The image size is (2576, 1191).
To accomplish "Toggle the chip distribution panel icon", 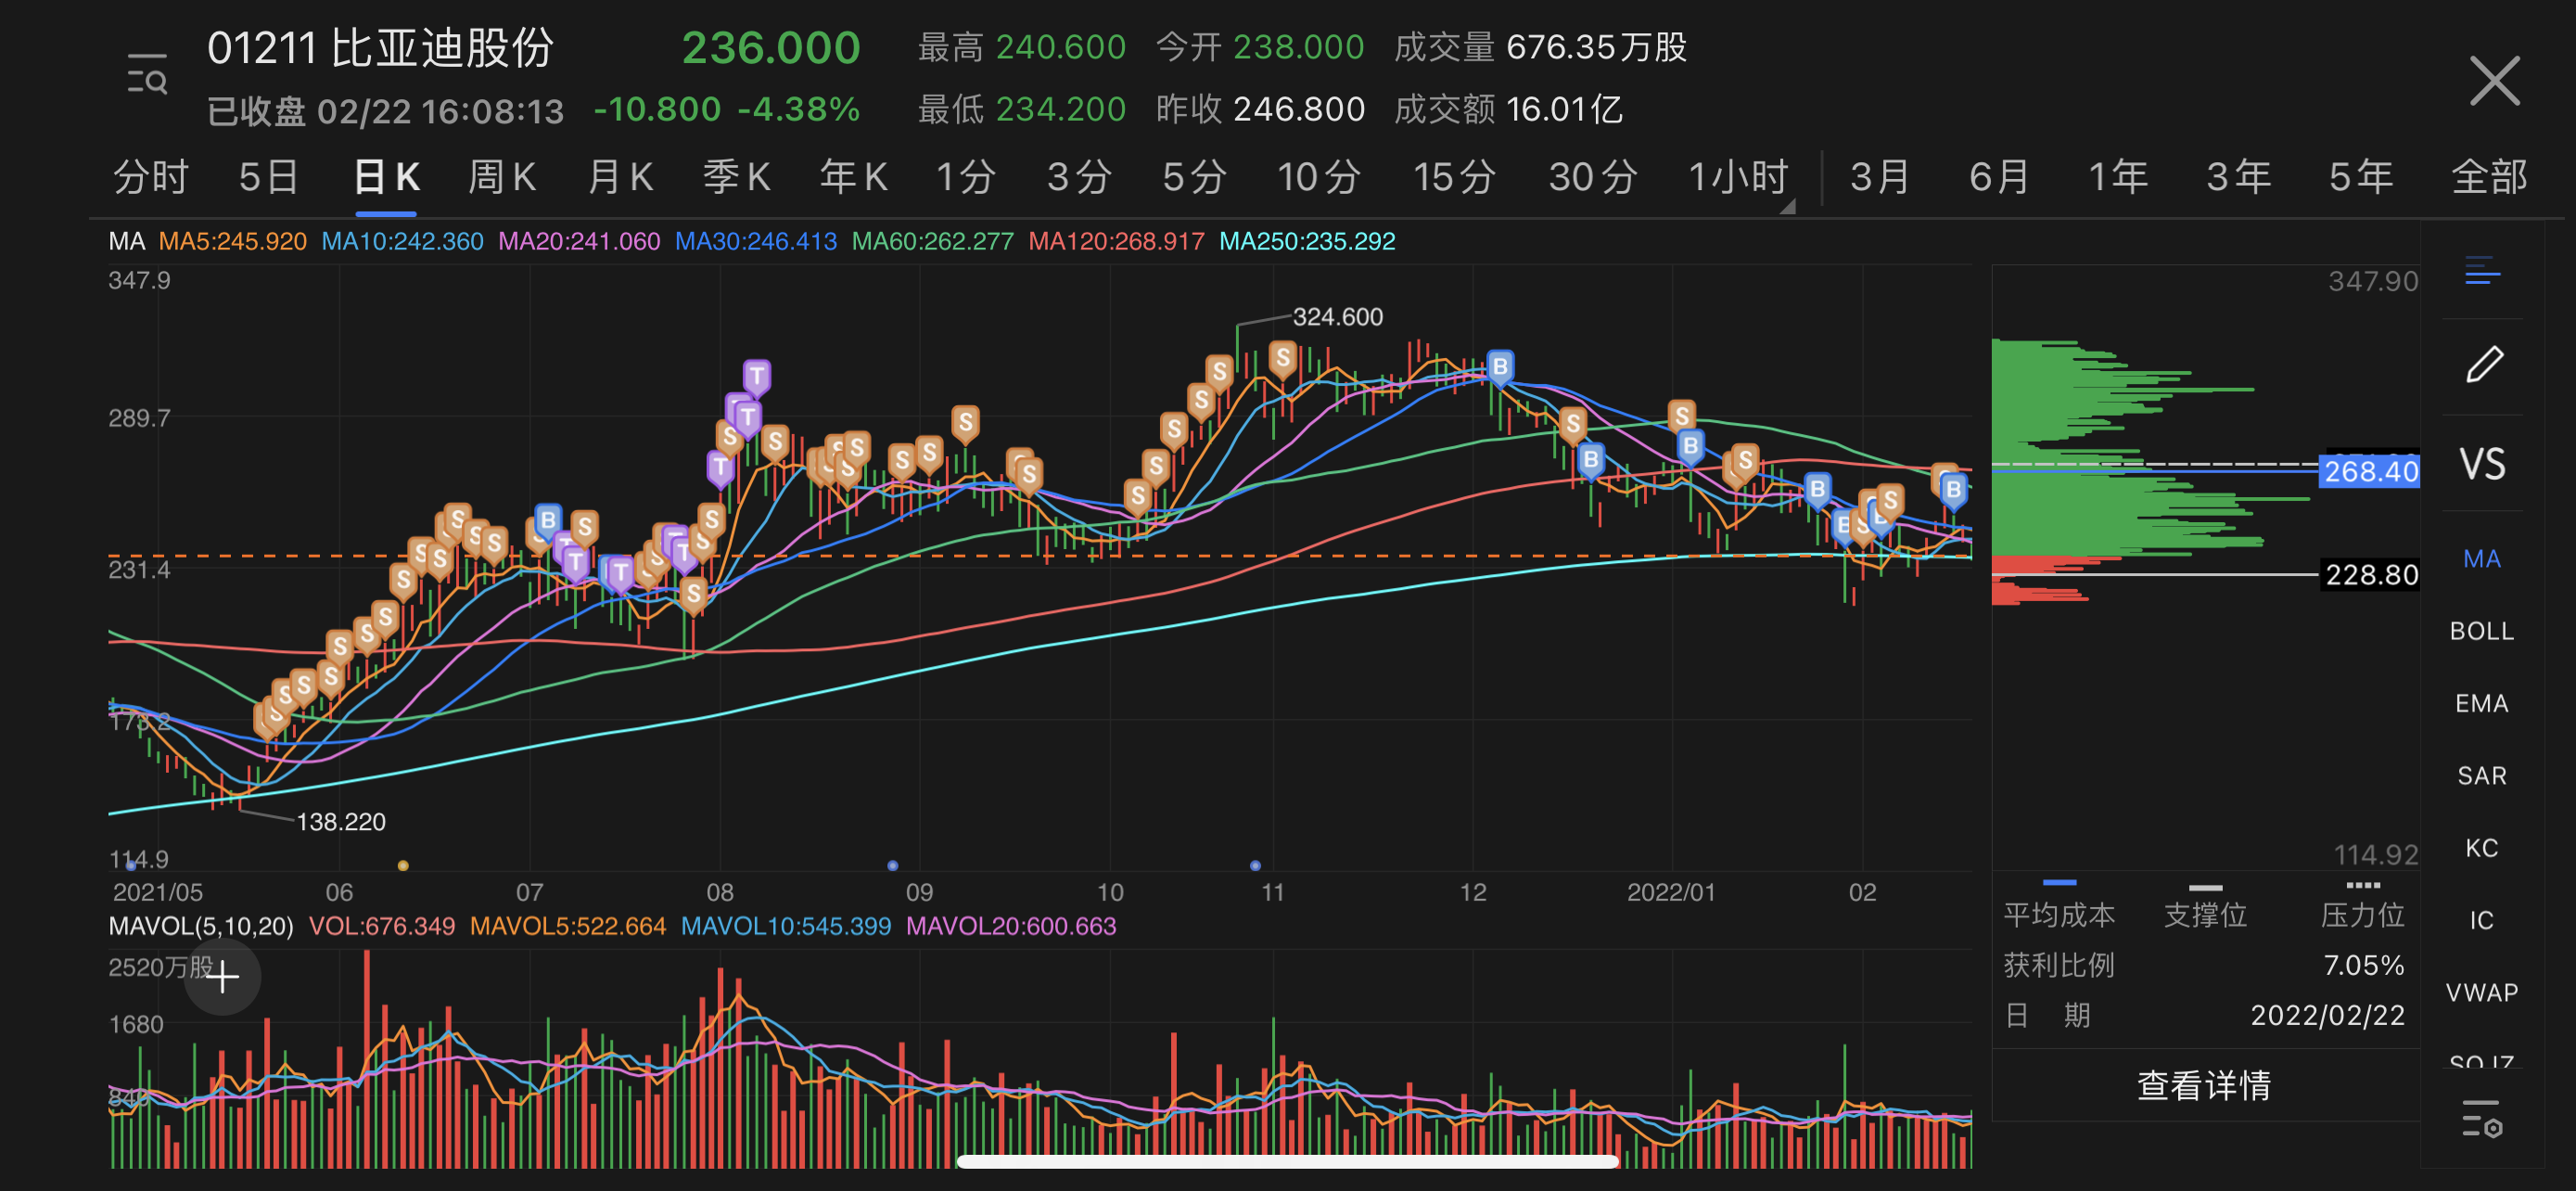I will pyautogui.click(x=2482, y=271).
